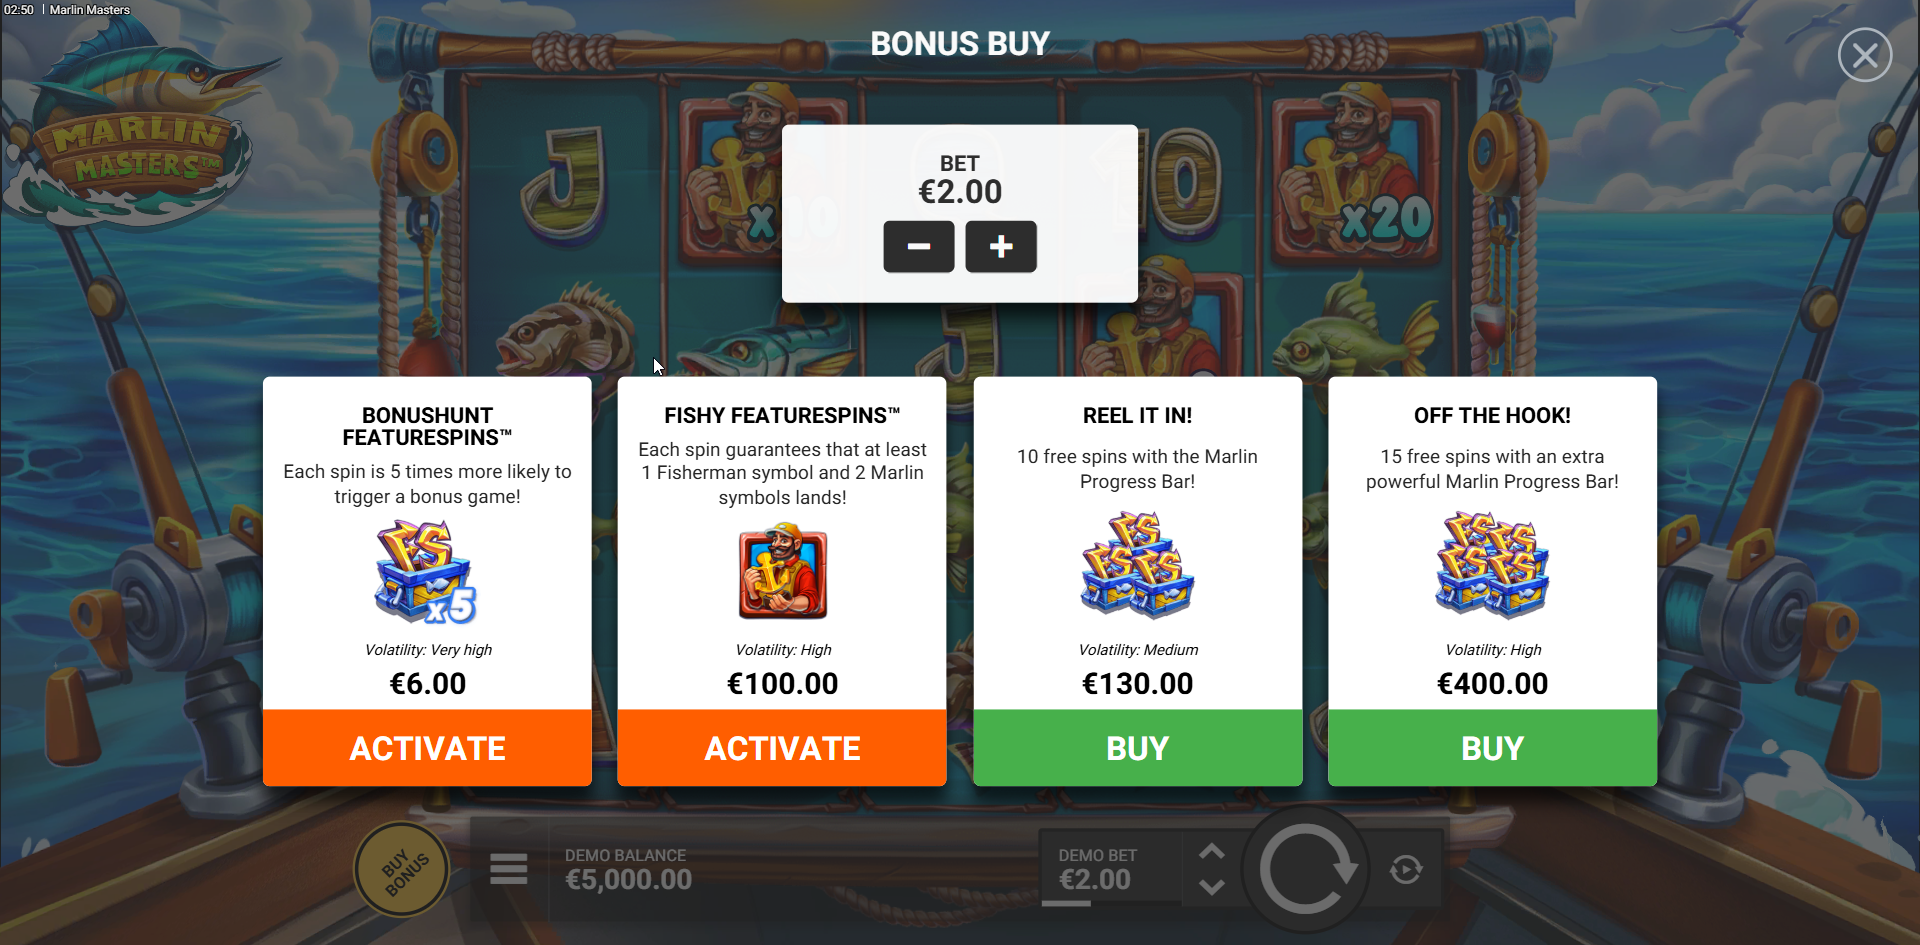Click the Buy Bonus round coin icon
Screen dimensions: 1920x945
tap(403, 870)
